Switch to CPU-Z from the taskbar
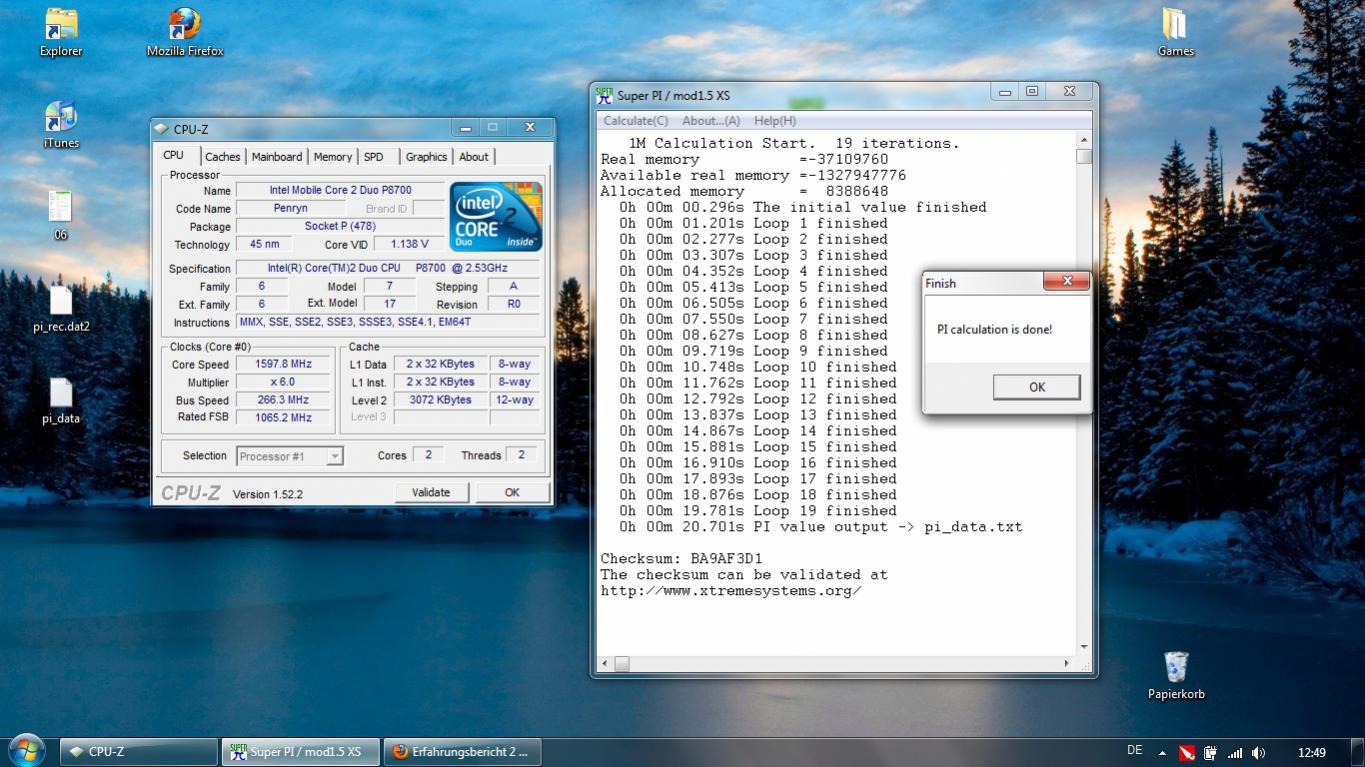 pyautogui.click(x=139, y=752)
